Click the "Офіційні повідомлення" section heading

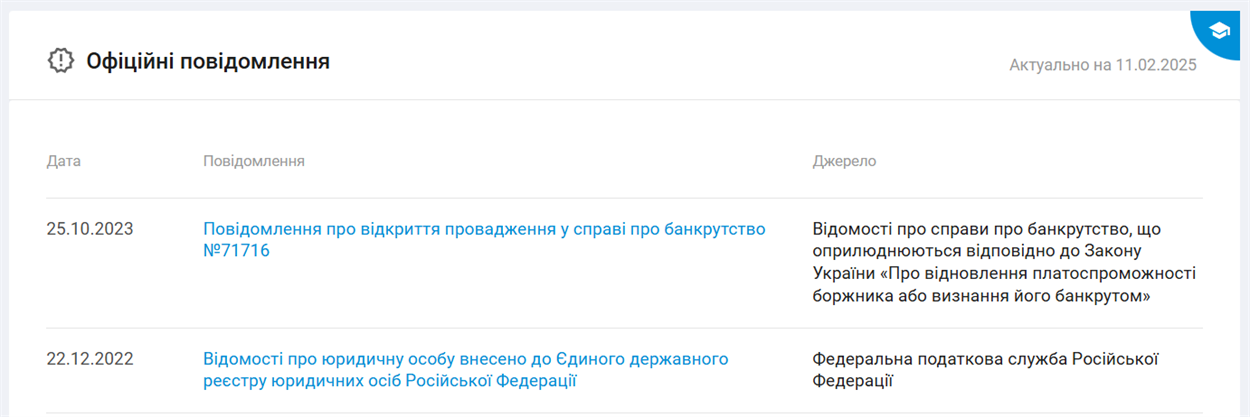208,62
